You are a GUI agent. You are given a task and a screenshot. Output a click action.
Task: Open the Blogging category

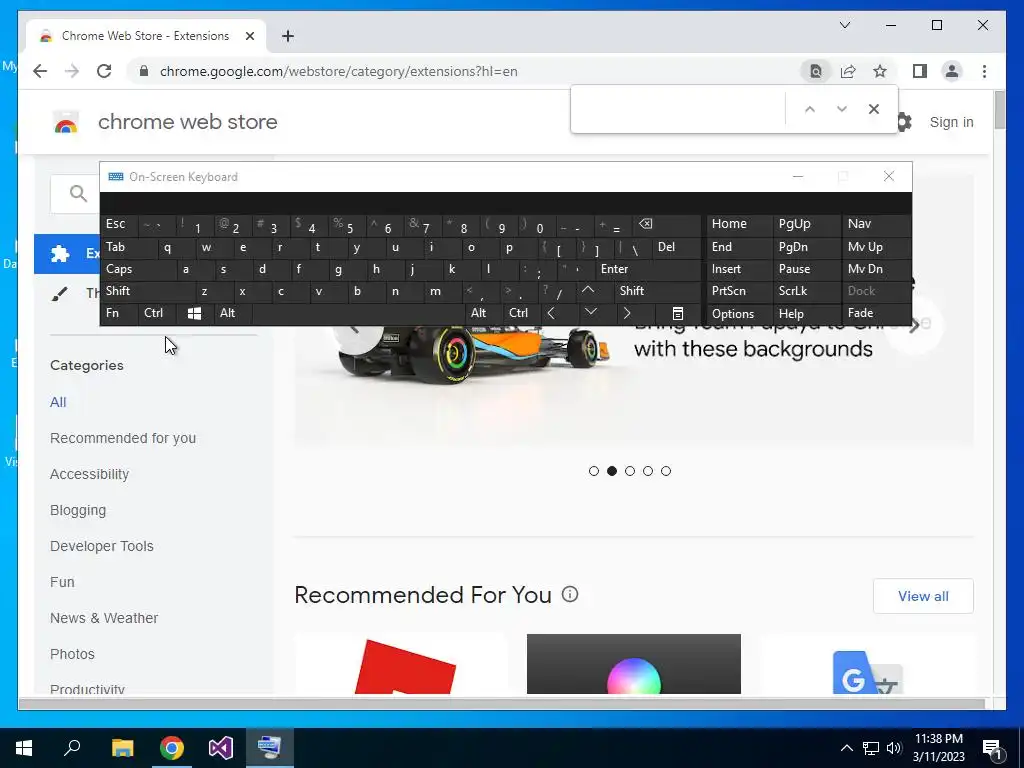tap(78, 510)
